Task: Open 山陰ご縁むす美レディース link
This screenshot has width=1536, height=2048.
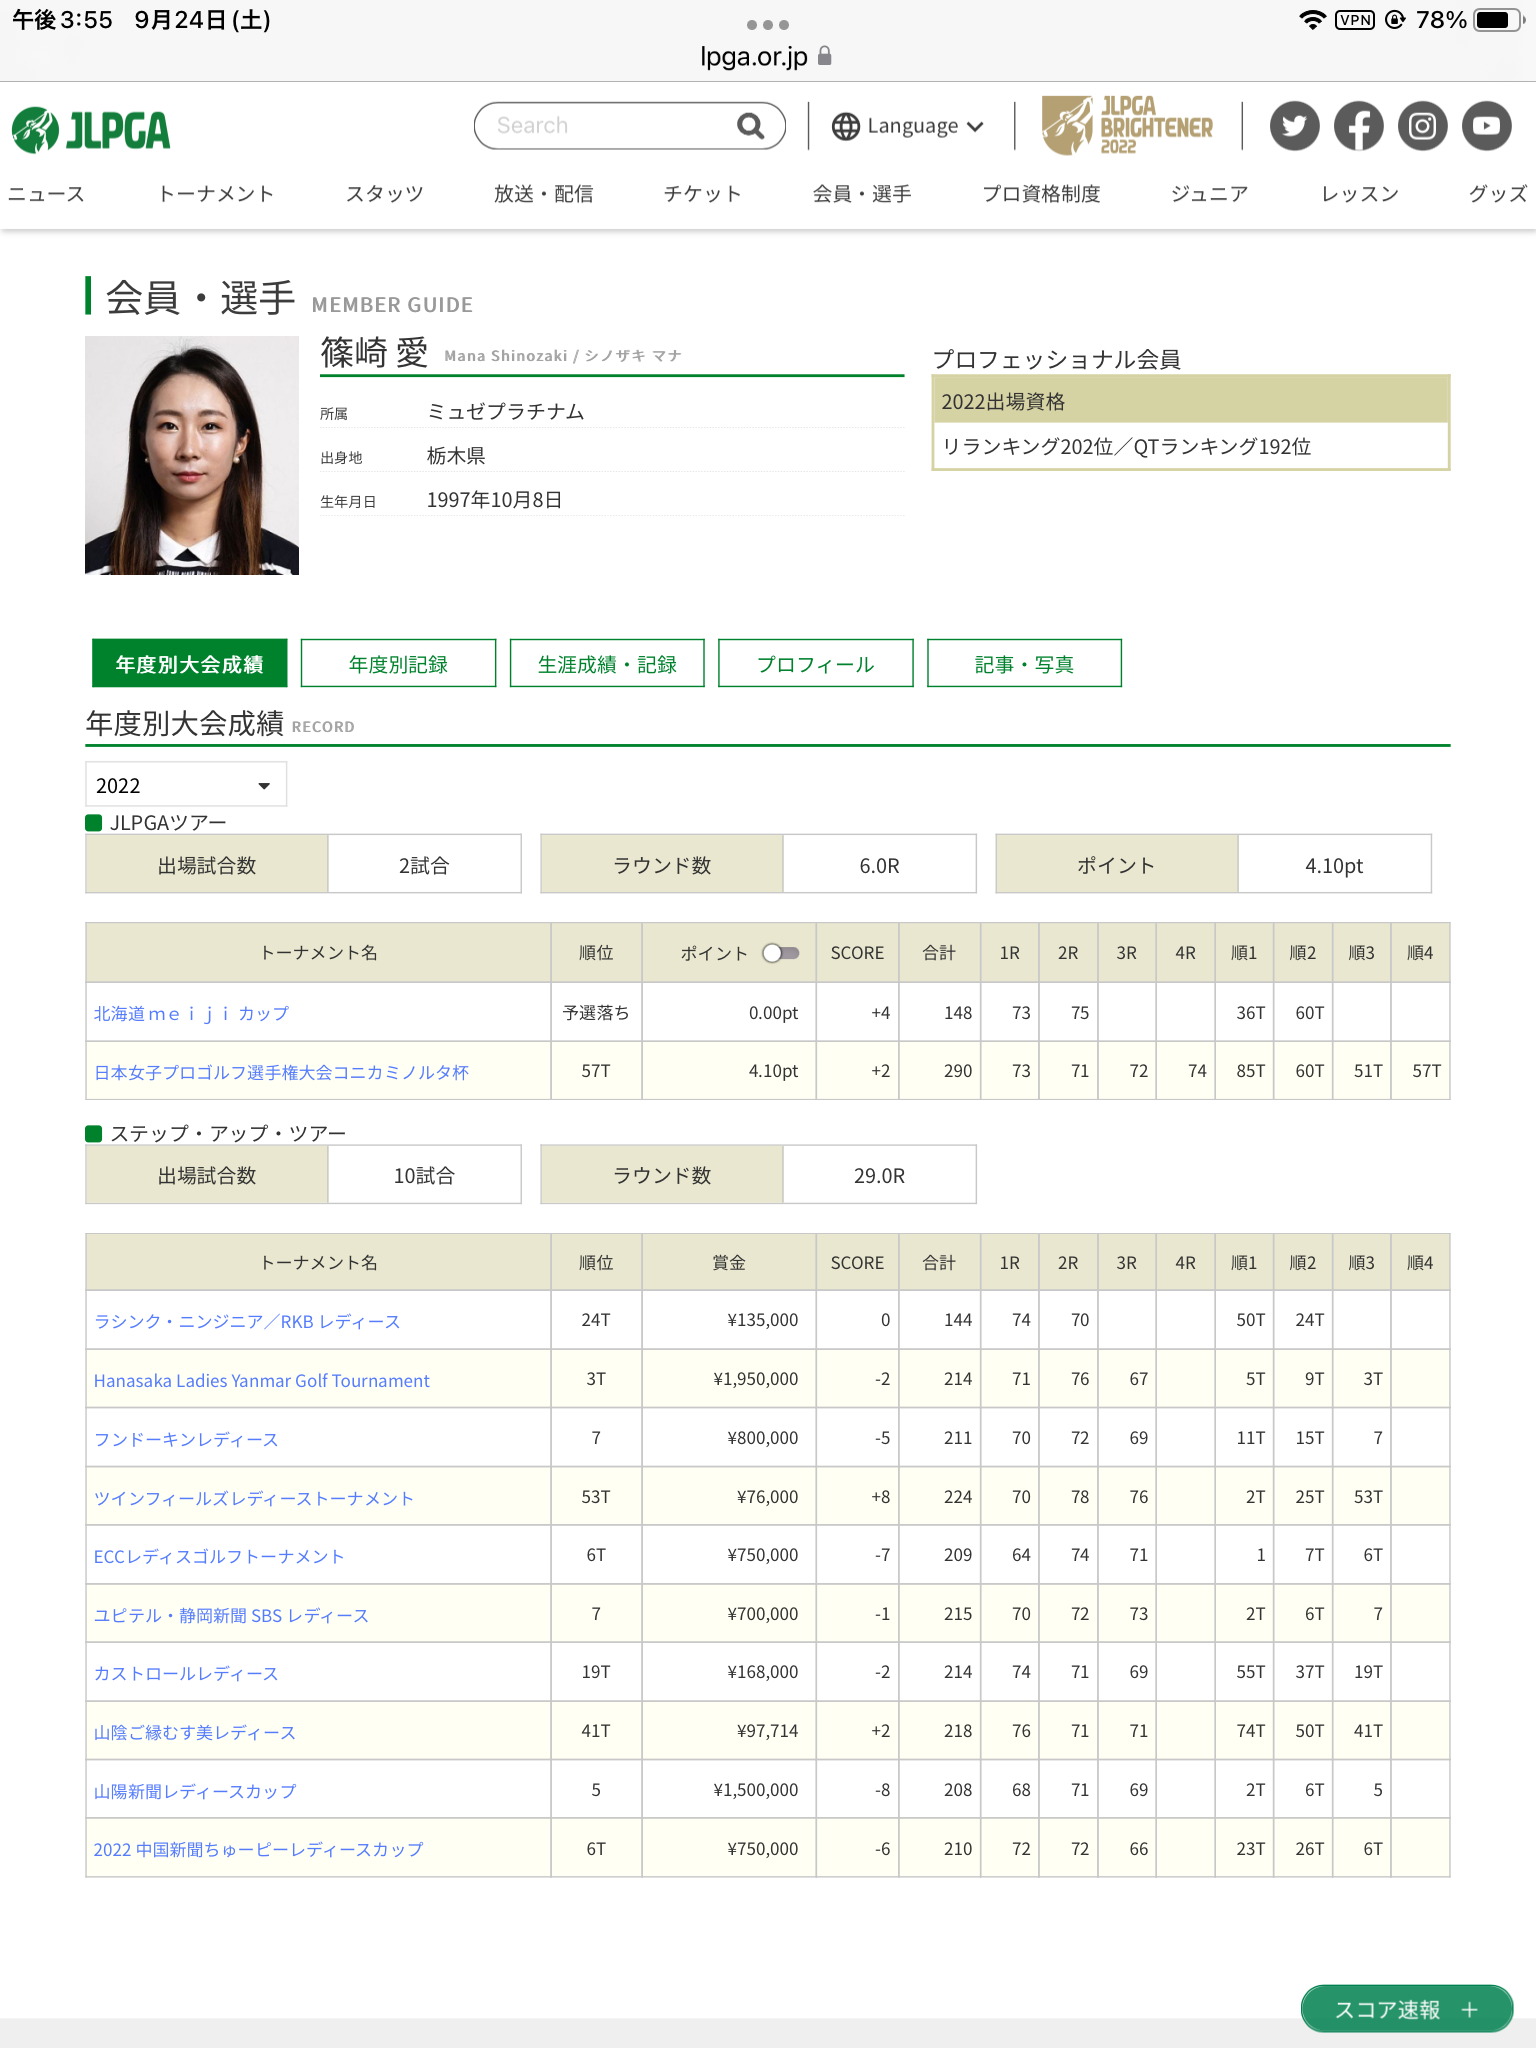Action: [x=195, y=1733]
